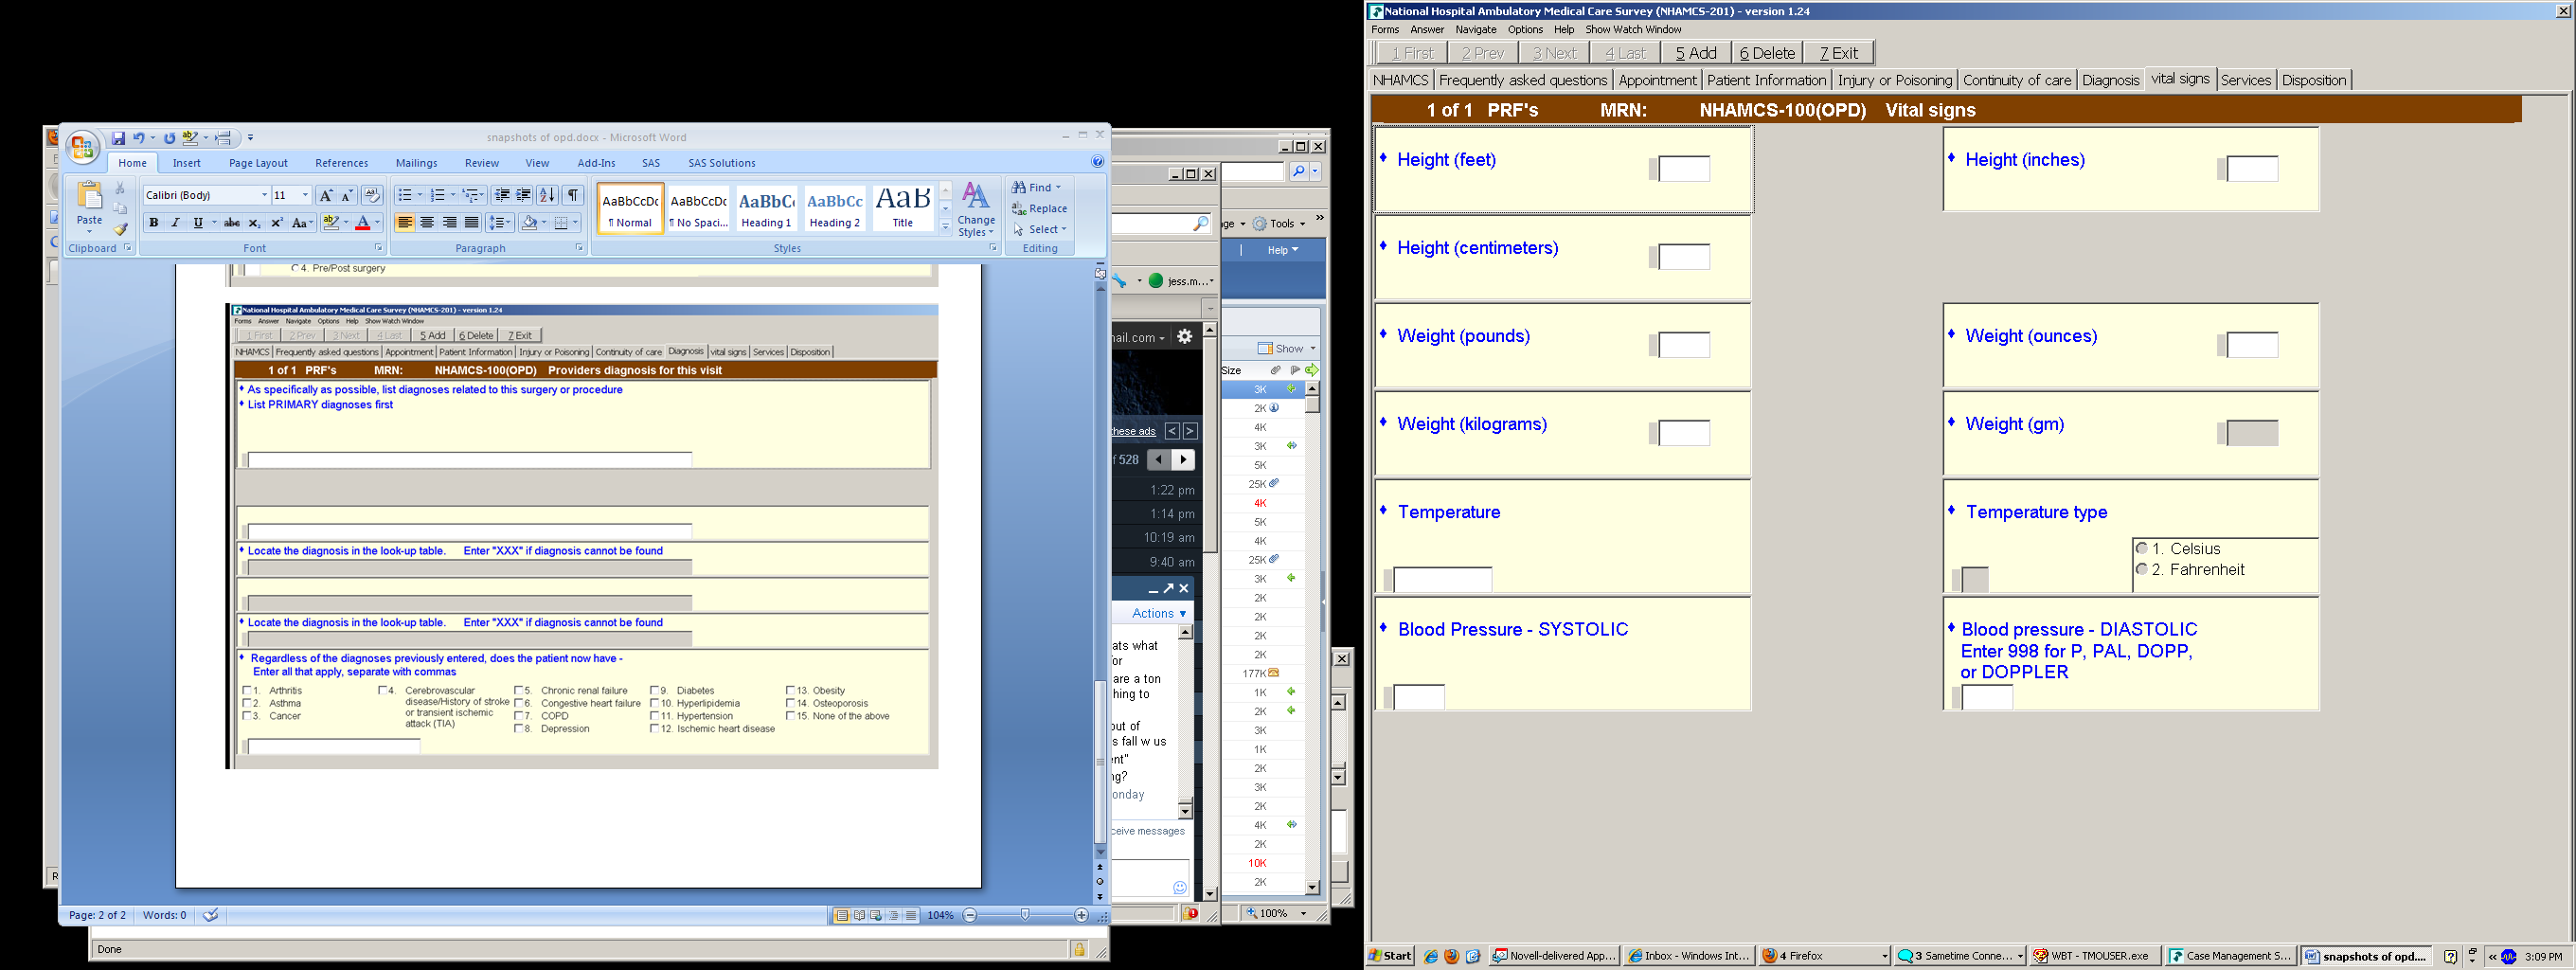The height and width of the screenshot is (970, 2576).
Task: Apply the text highlight color in Word
Action: tap(331, 223)
